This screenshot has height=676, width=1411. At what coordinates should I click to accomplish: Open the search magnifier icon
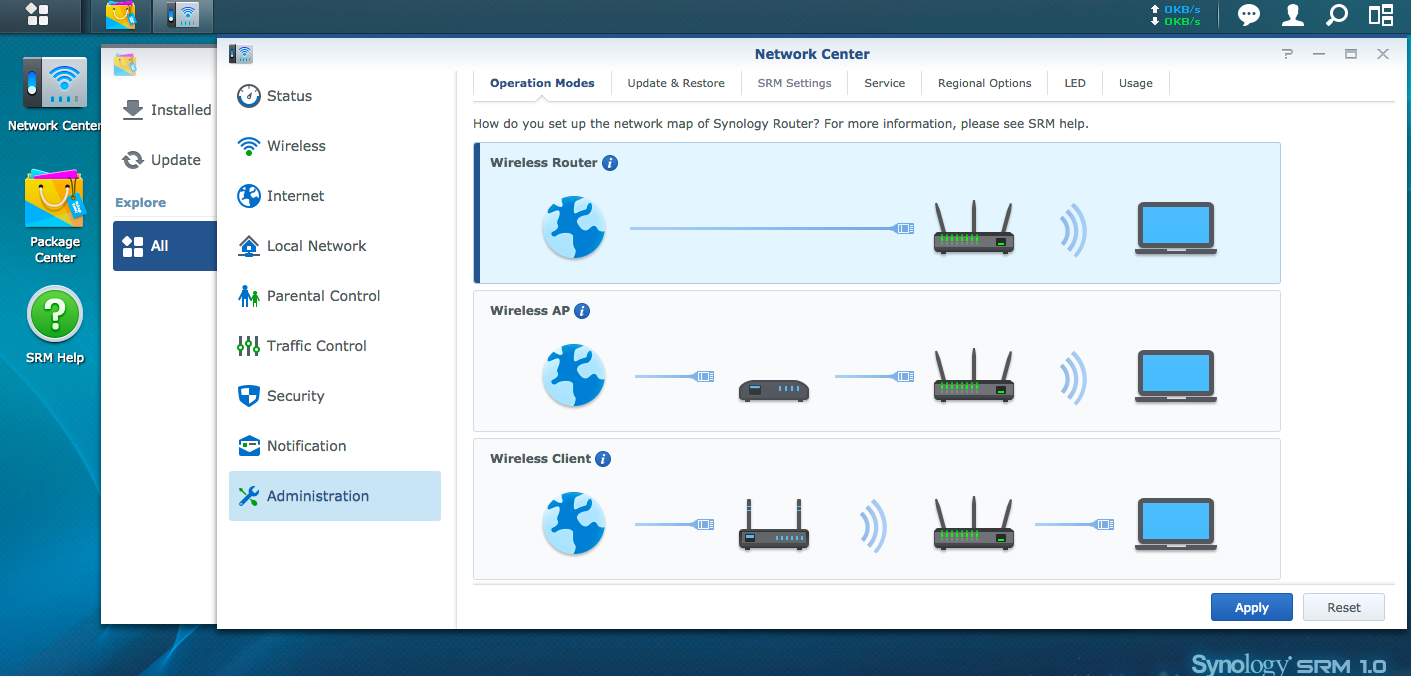click(x=1337, y=15)
